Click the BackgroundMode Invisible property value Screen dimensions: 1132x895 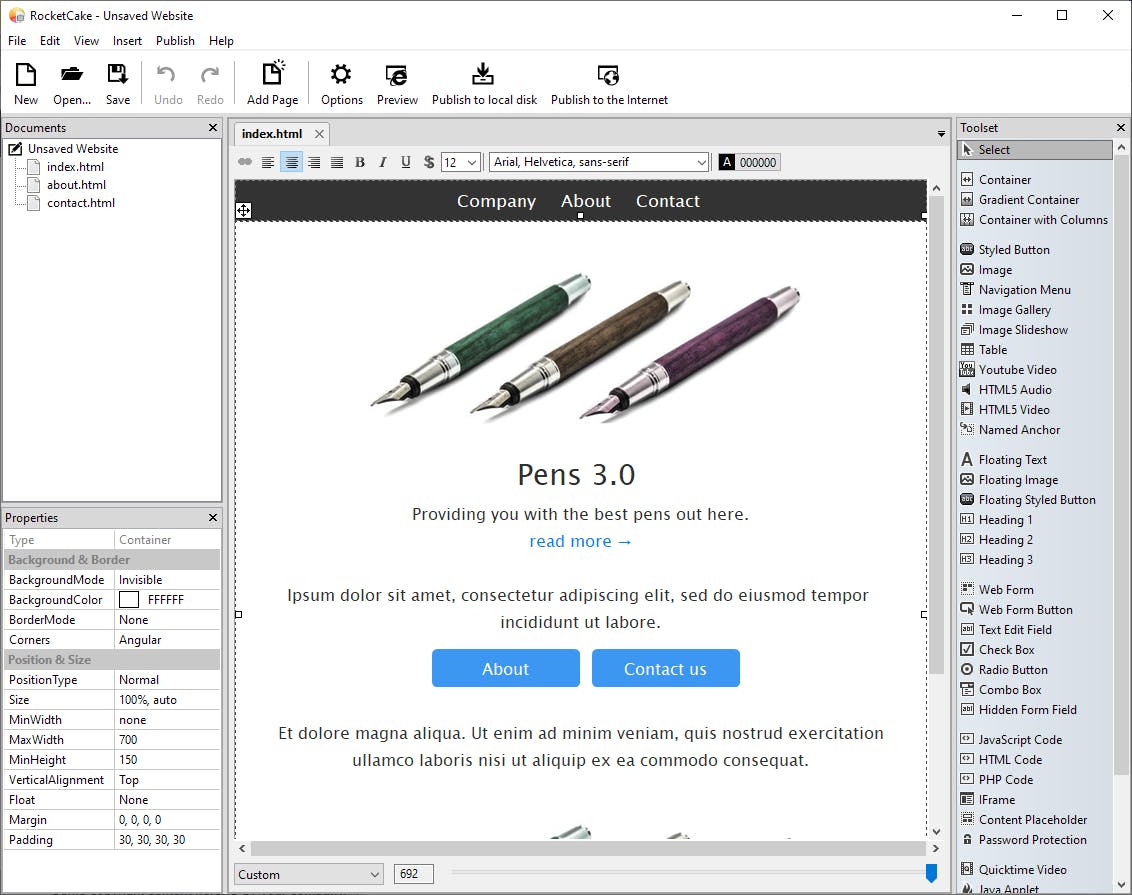point(167,580)
